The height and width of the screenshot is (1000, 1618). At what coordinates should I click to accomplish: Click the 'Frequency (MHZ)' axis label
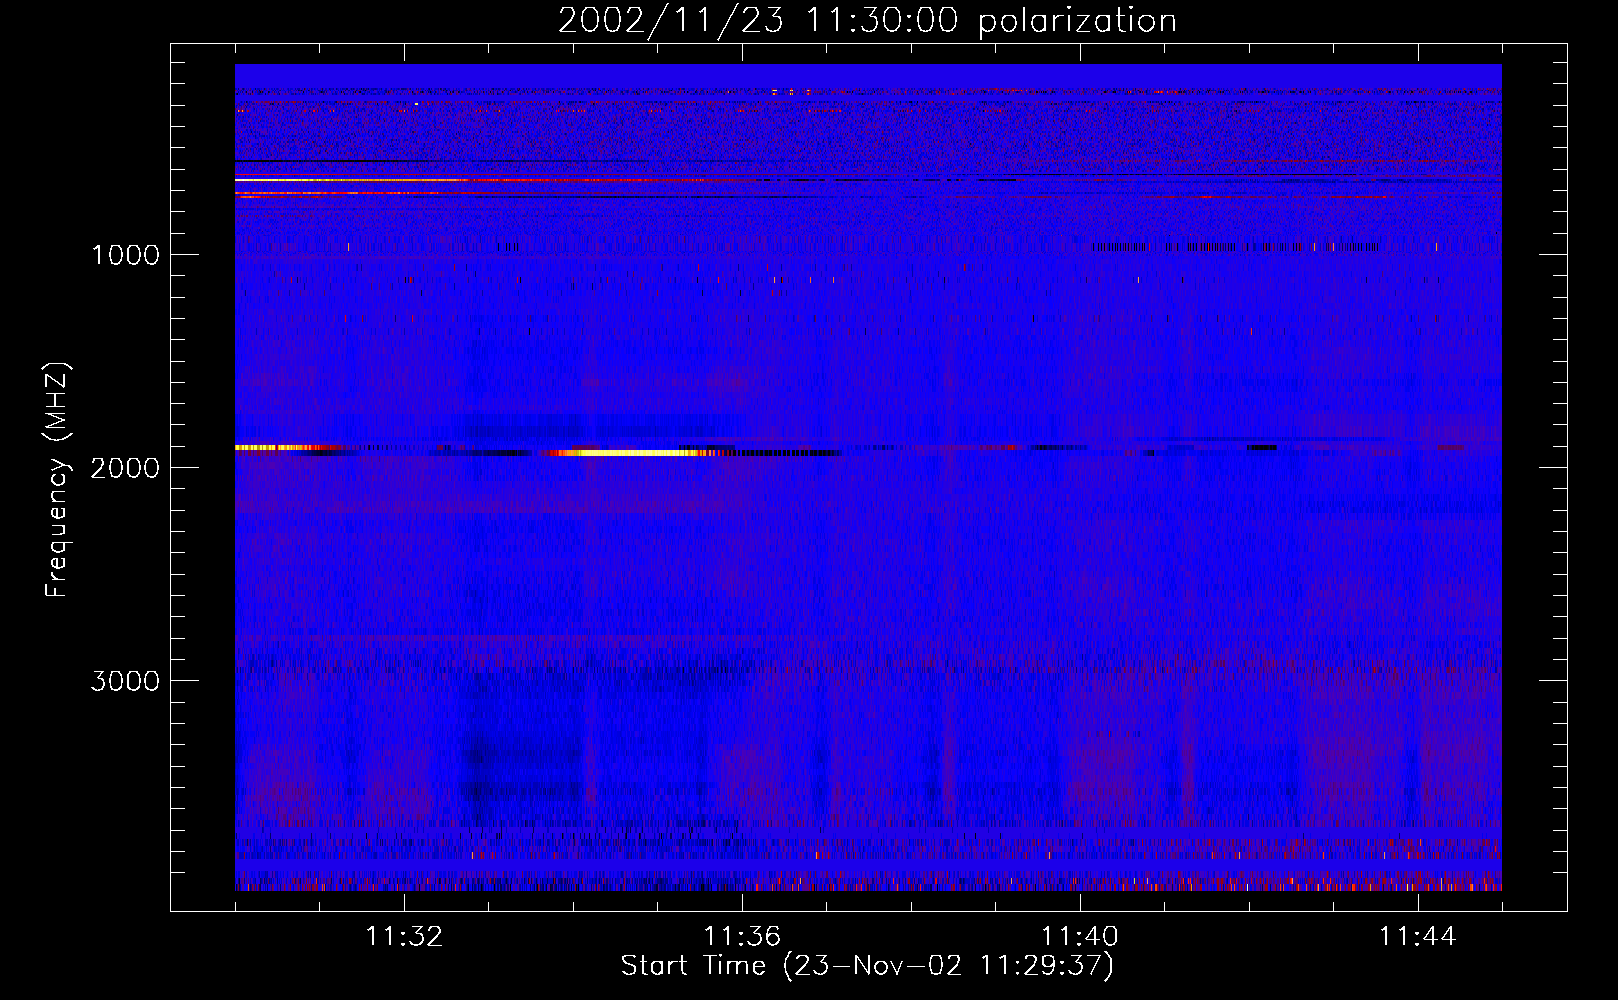click(x=56, y=480)
